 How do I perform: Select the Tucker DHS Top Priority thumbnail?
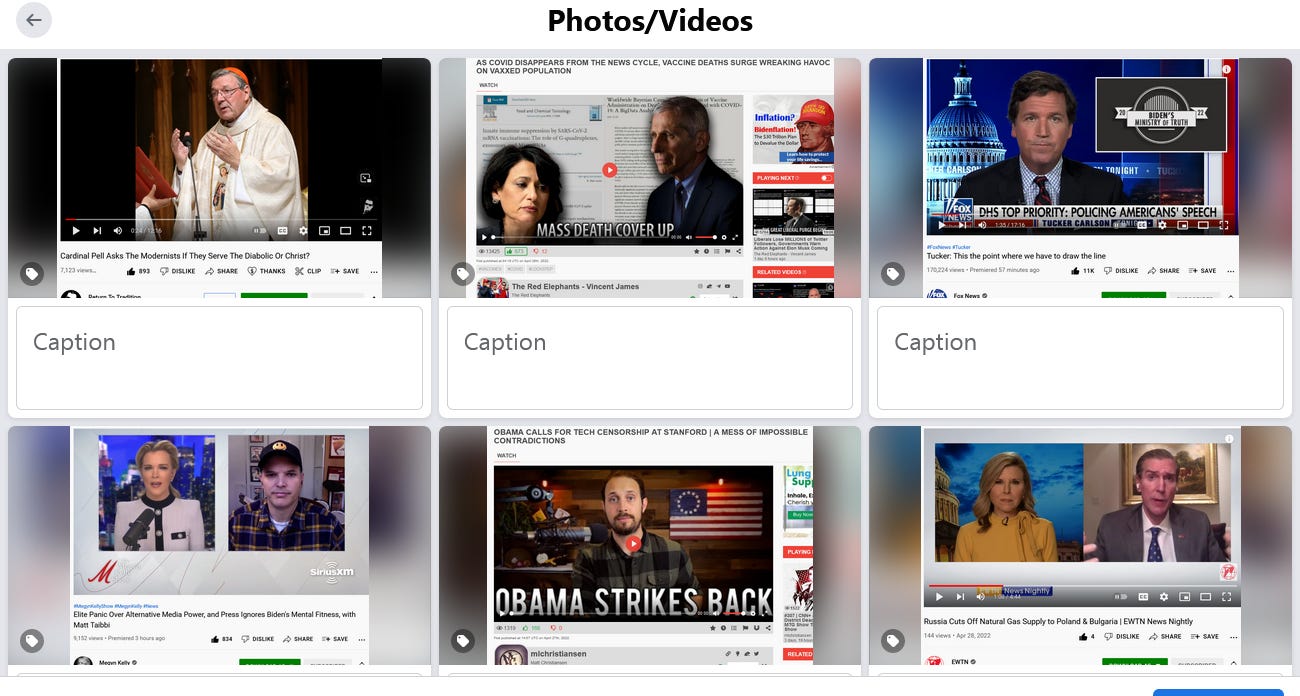(x=1080, y=178)
